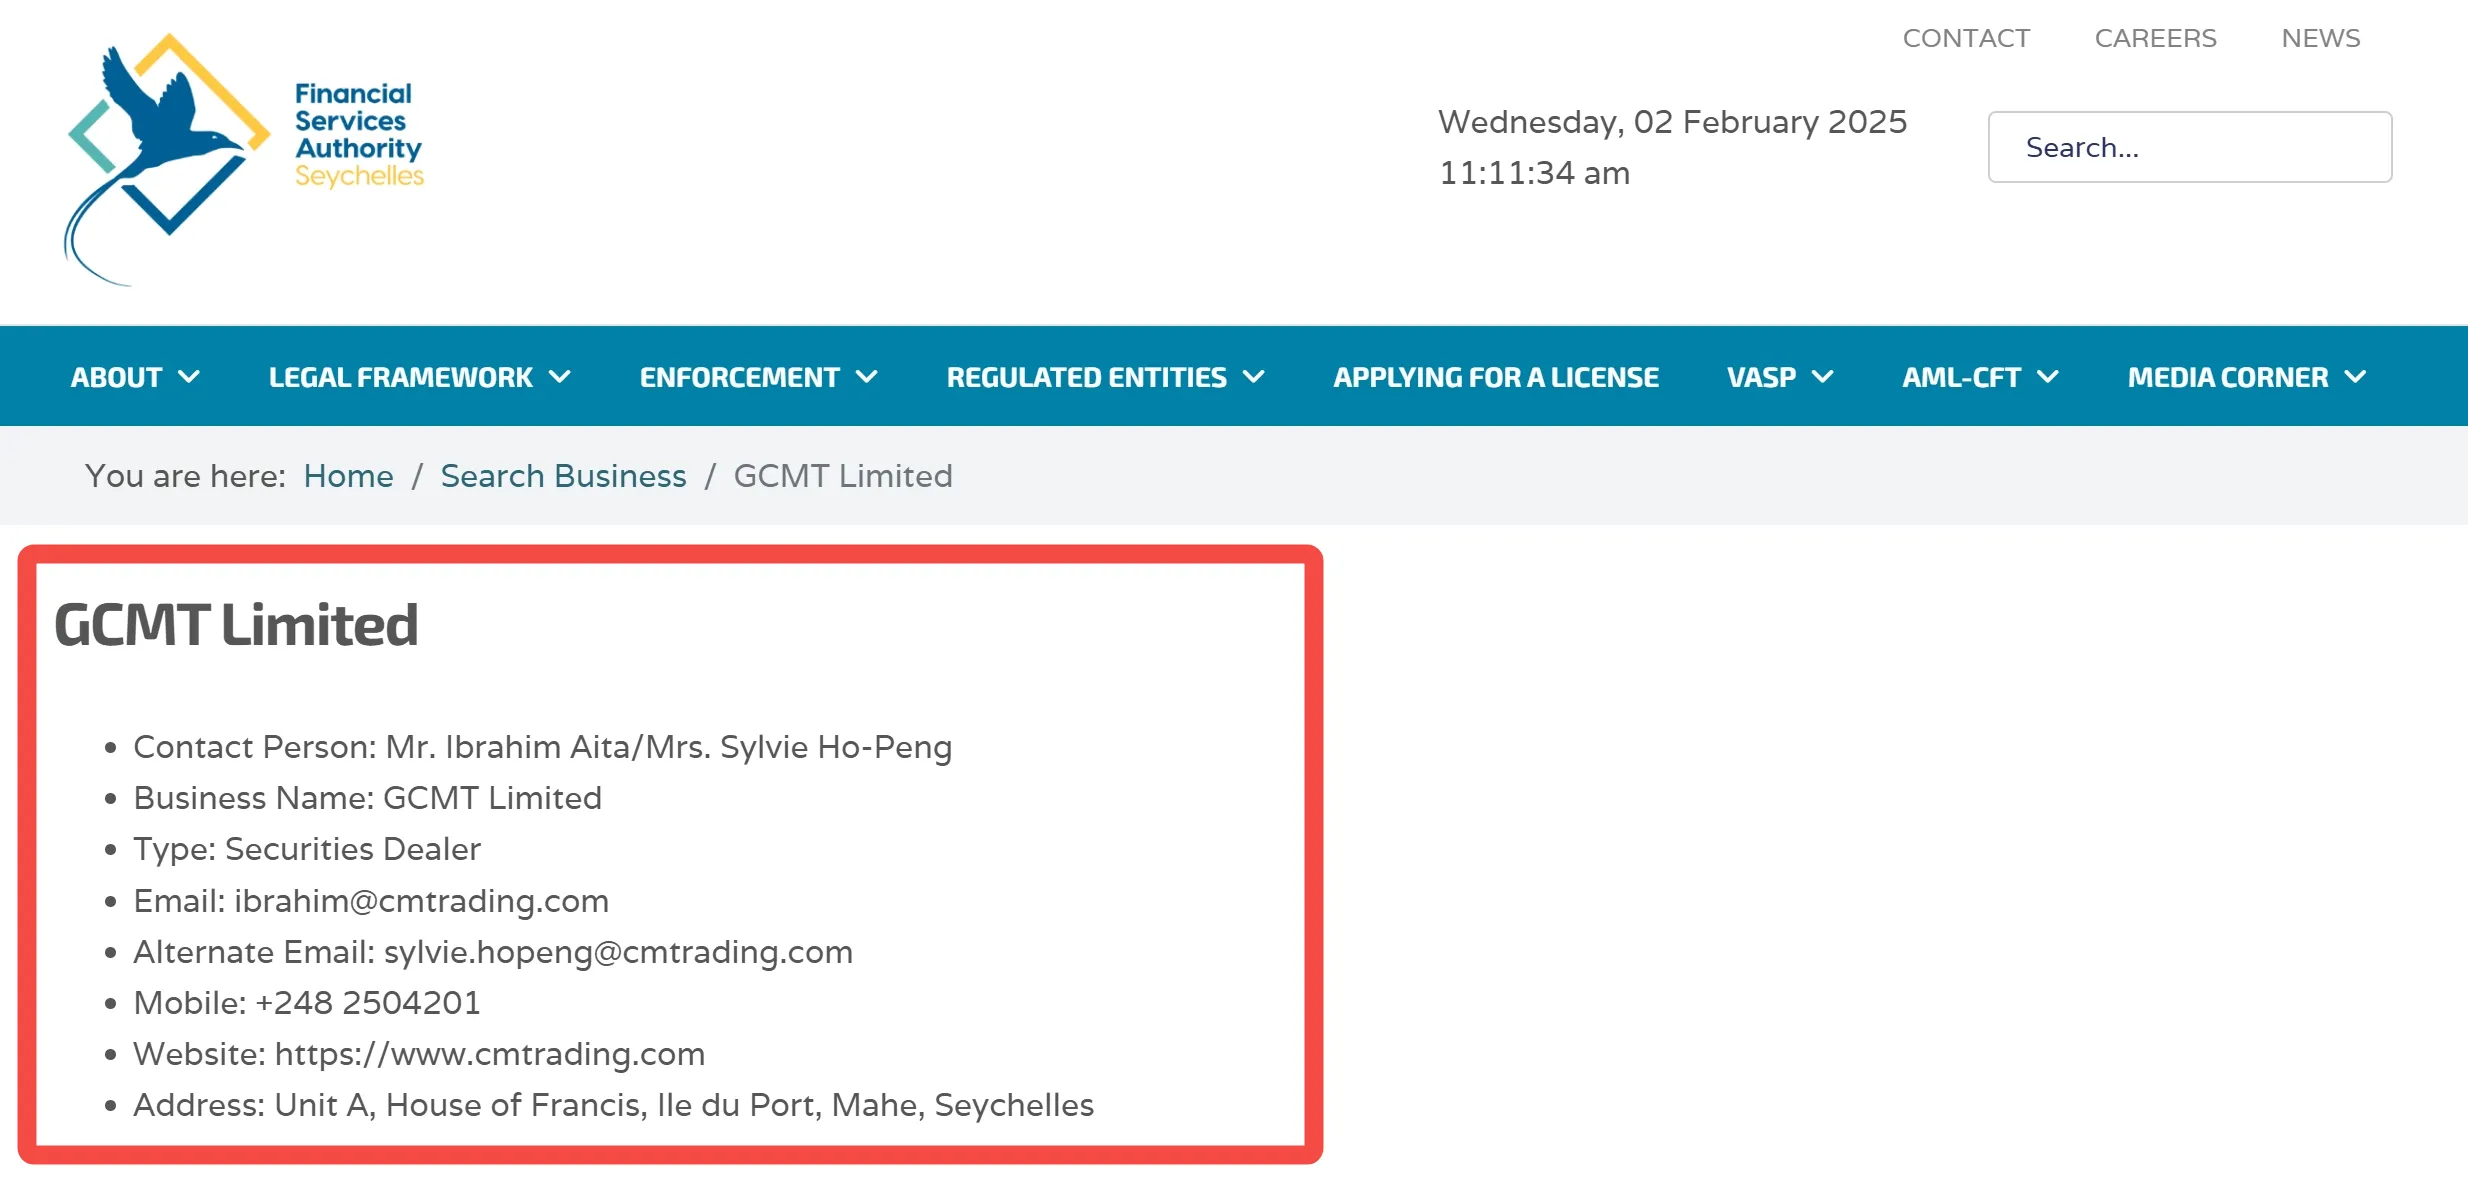Click the email ibrahim@cmtrading.com
This screenshot has width=2468, height=1196.
[421, 901]
